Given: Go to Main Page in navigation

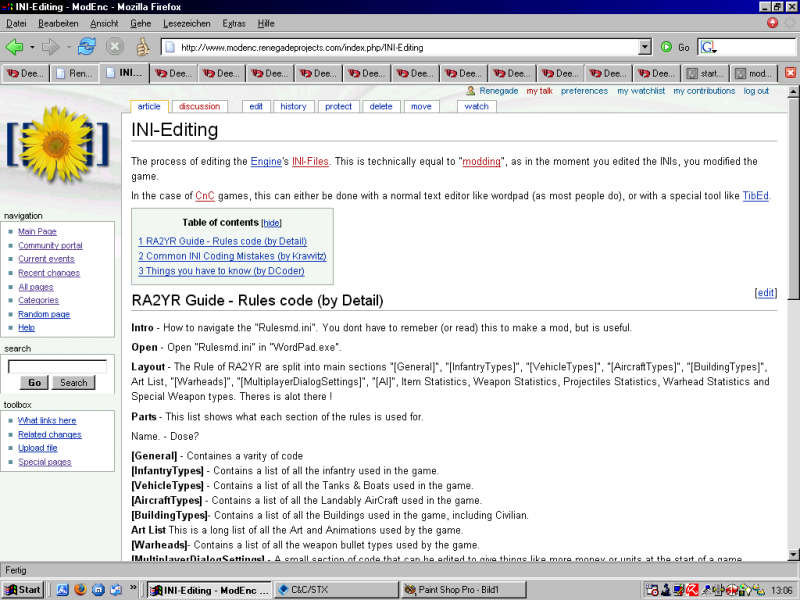Looking at the screenshot, I should (x=37, y=232).
